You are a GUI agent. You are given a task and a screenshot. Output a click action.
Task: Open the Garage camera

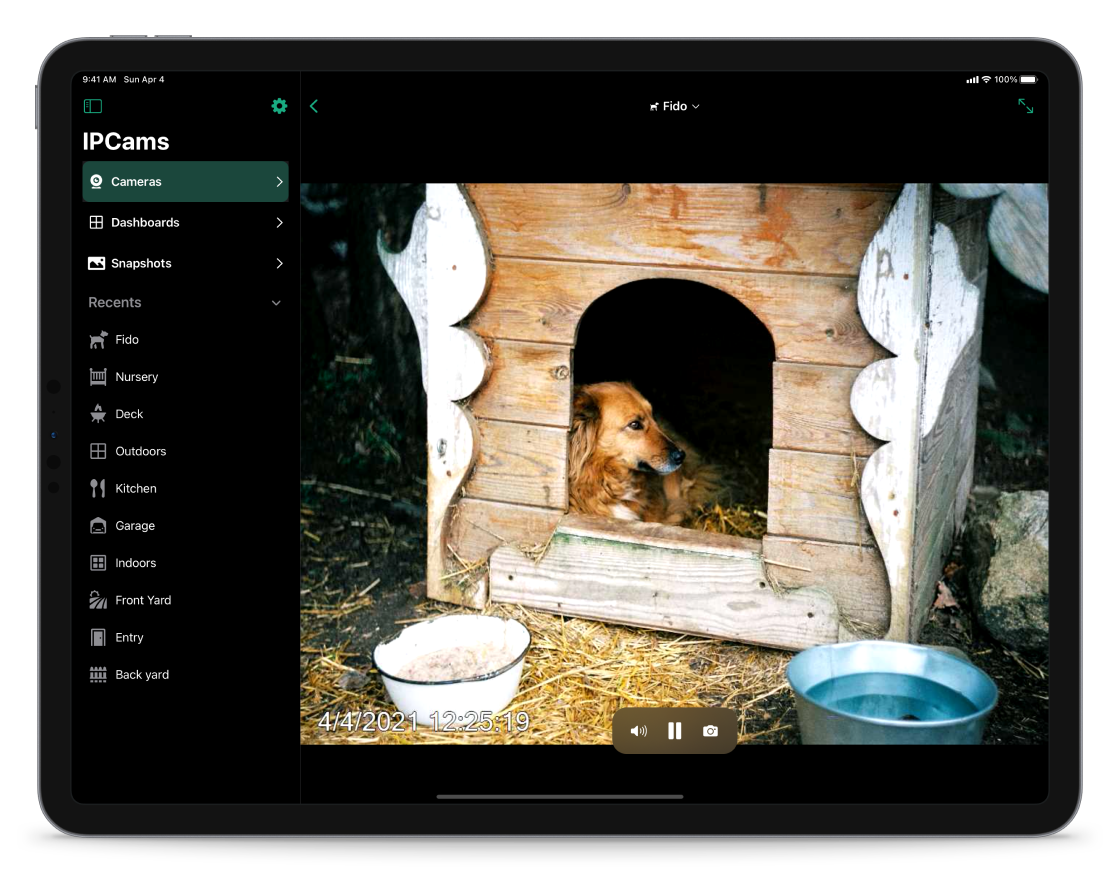[135, 526]
